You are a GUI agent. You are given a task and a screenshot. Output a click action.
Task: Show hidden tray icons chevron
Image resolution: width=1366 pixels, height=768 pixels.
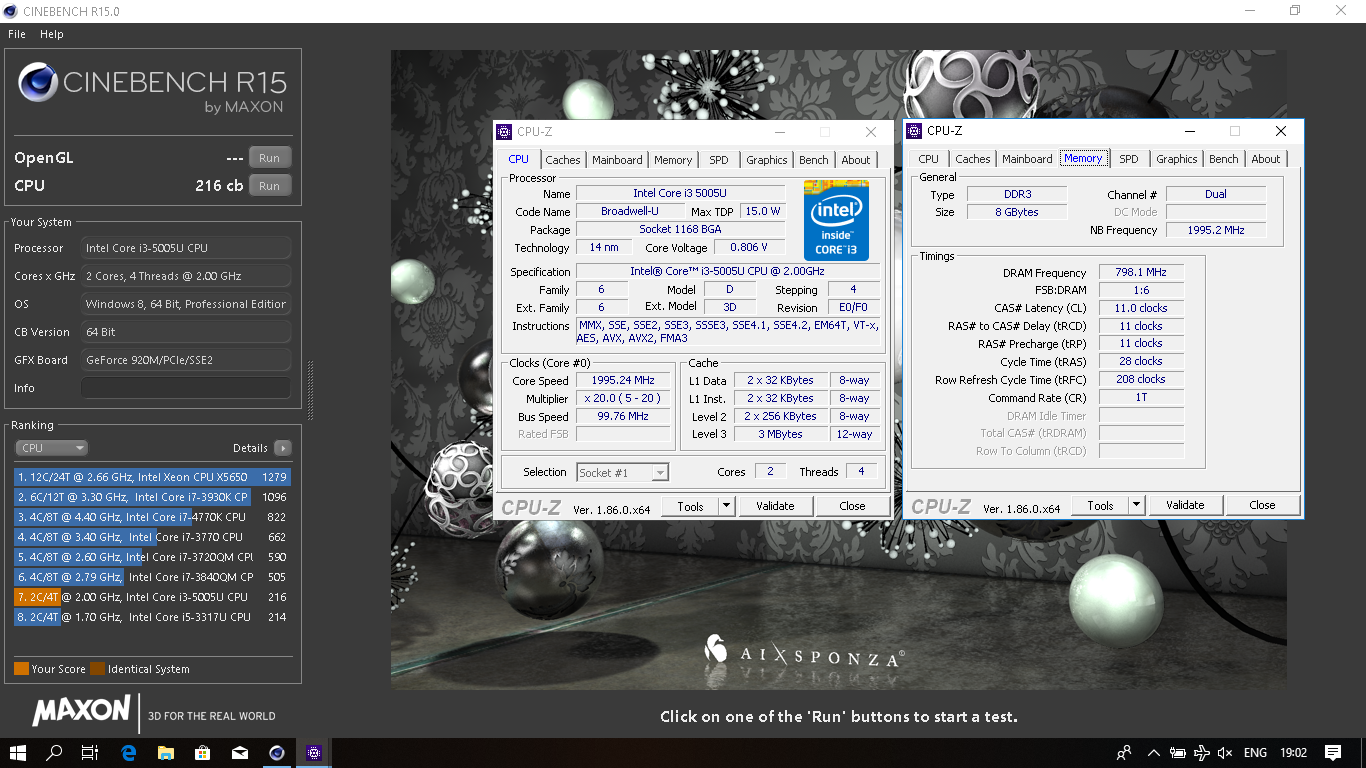[1153, 753]
